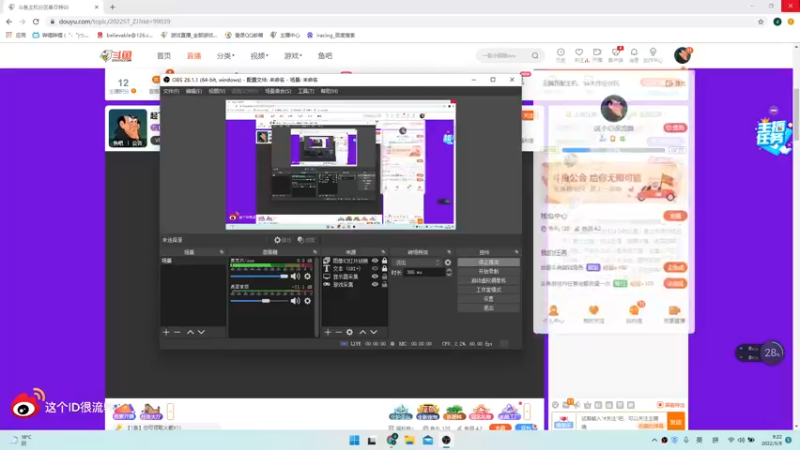Increase the transition duration with the up stepper arrow
This screenshot has height=450, width=800.
[x=449, y=270]
